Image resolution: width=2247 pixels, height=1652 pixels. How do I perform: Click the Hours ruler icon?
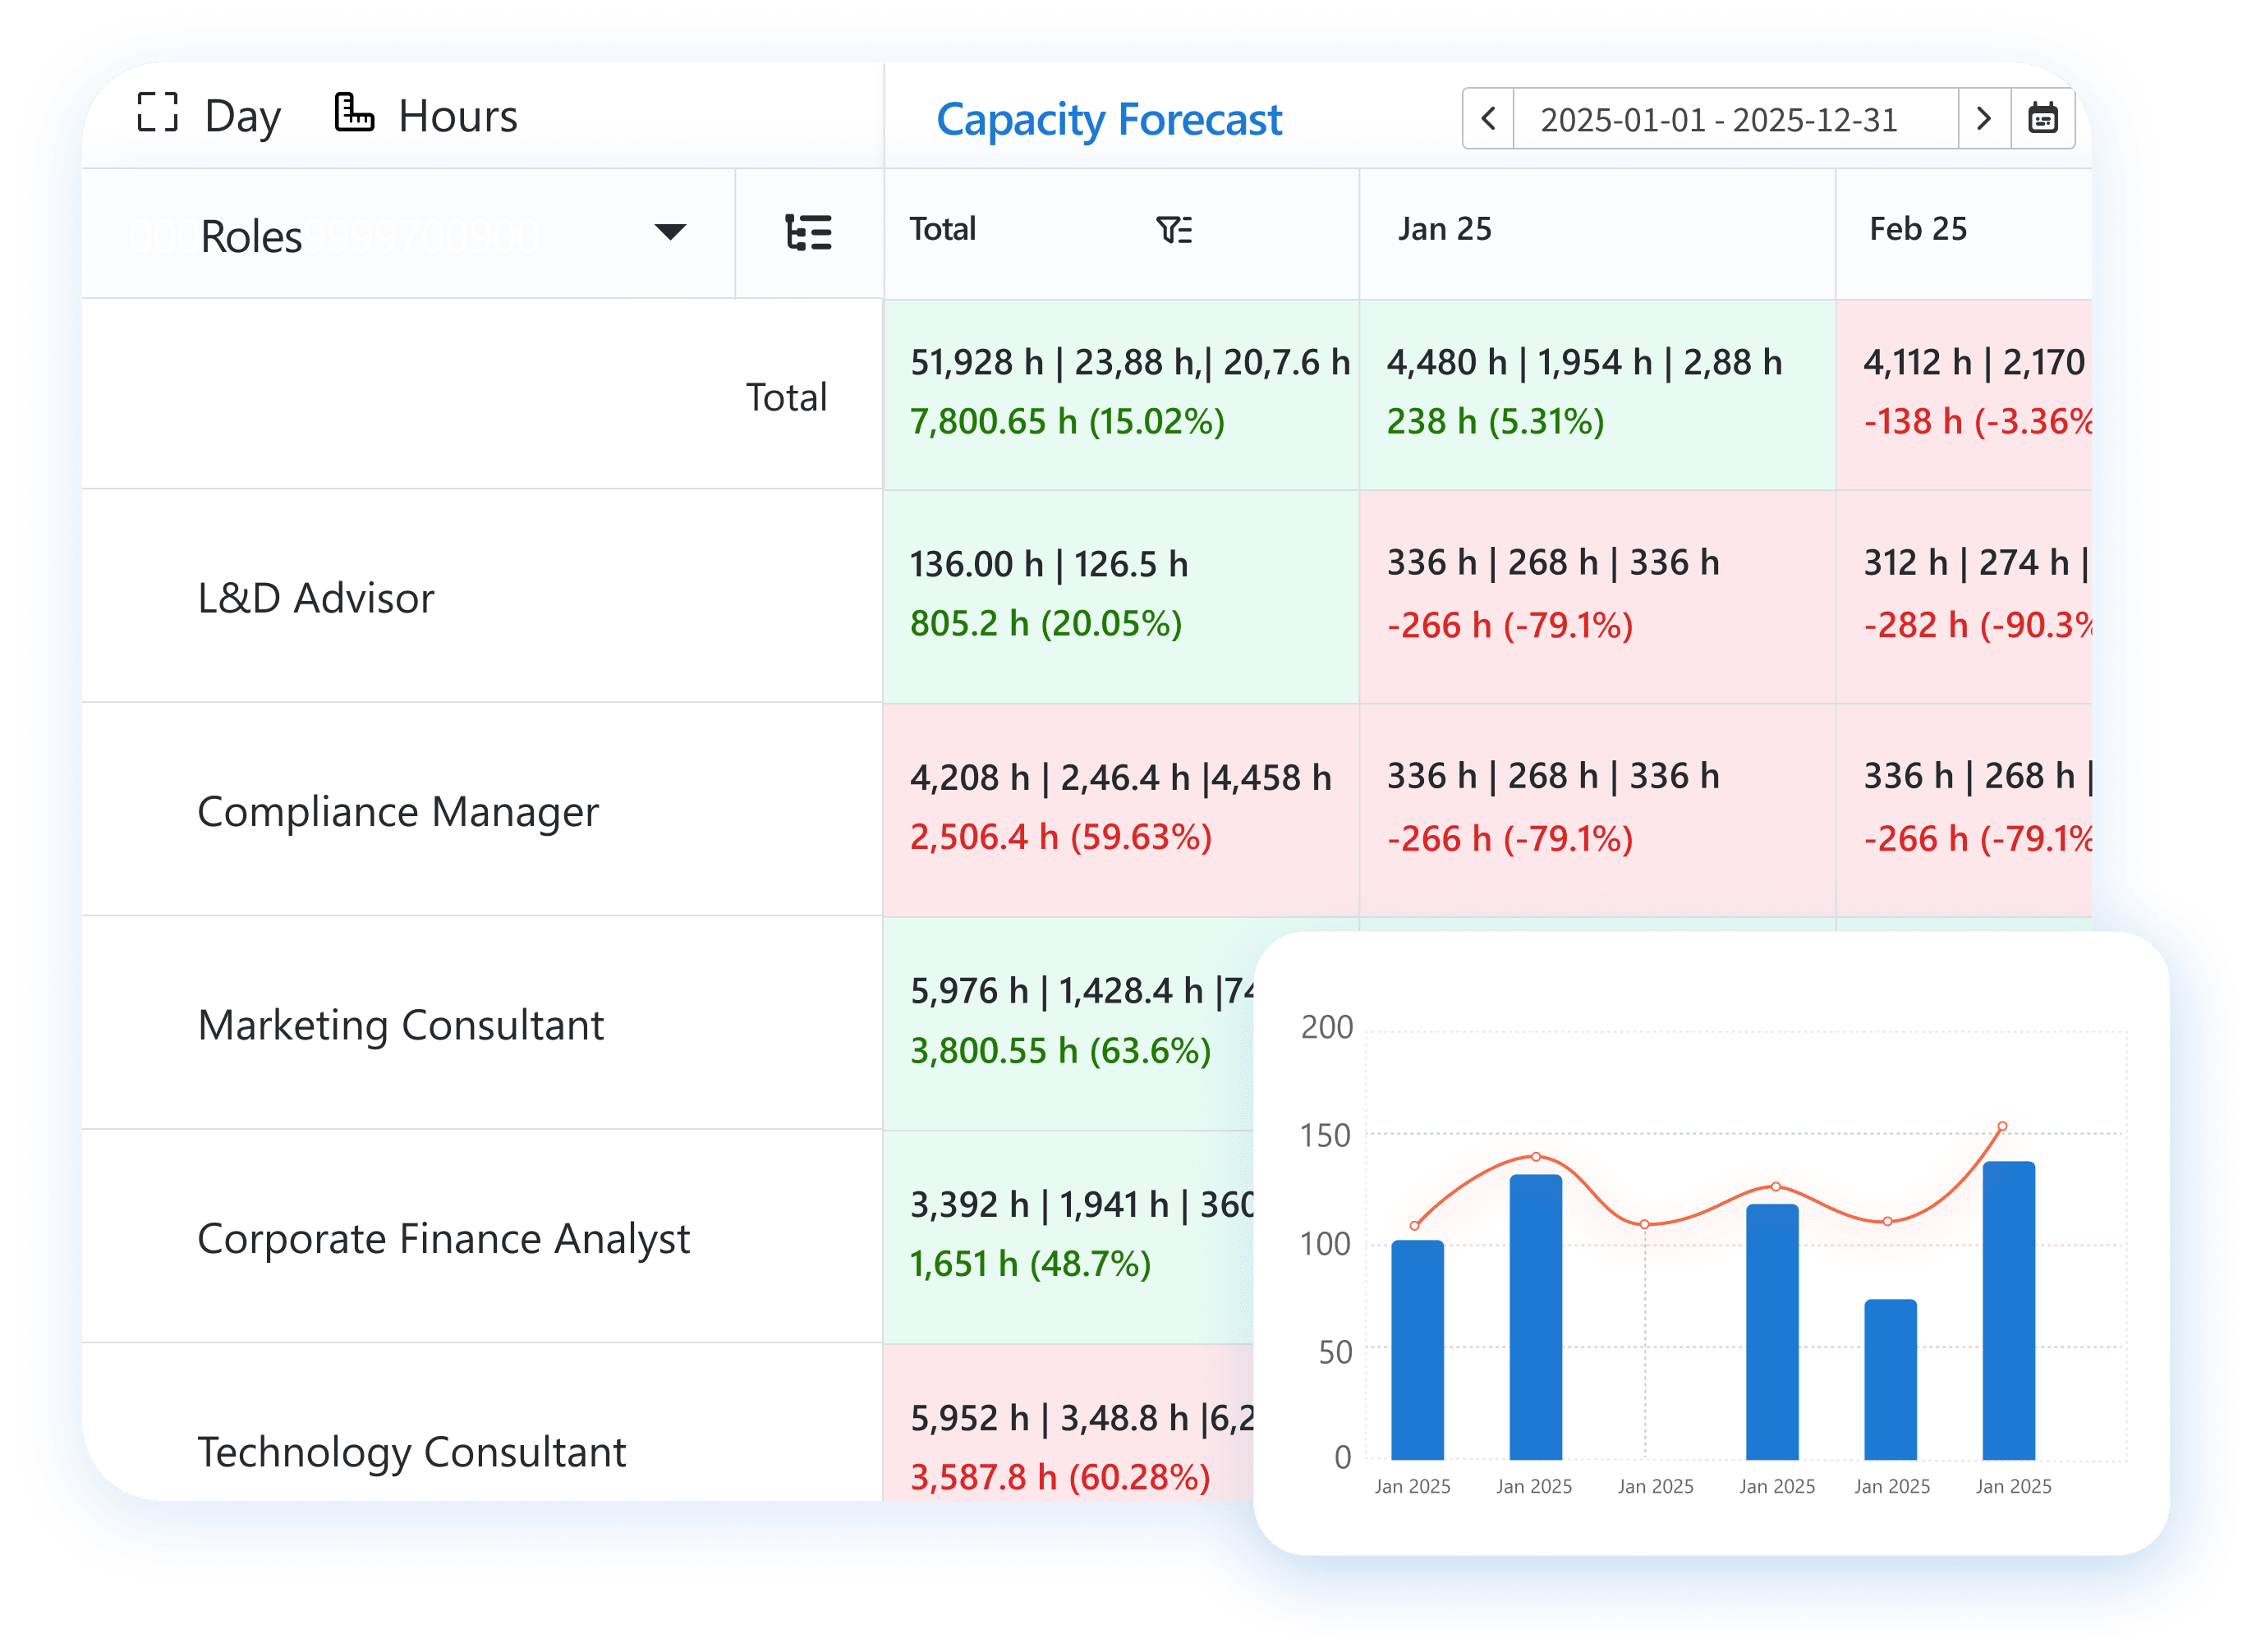353,113
